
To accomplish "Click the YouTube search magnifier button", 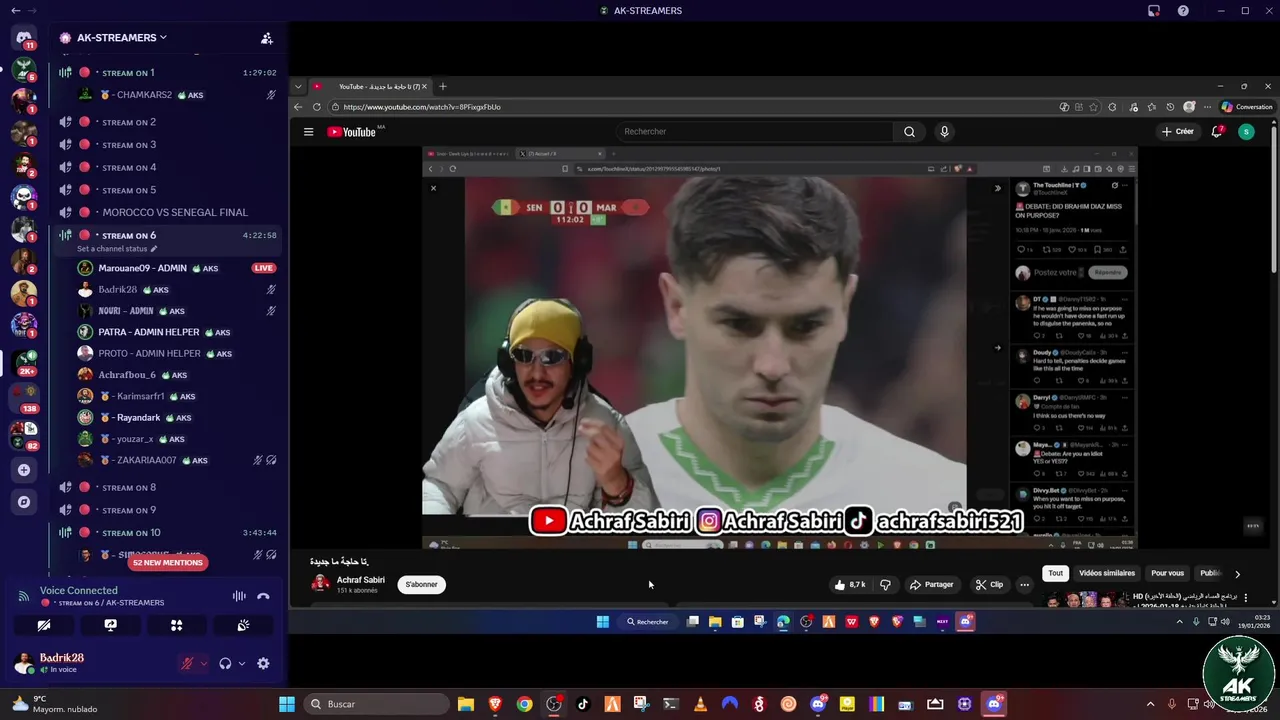I will (909, 132).
